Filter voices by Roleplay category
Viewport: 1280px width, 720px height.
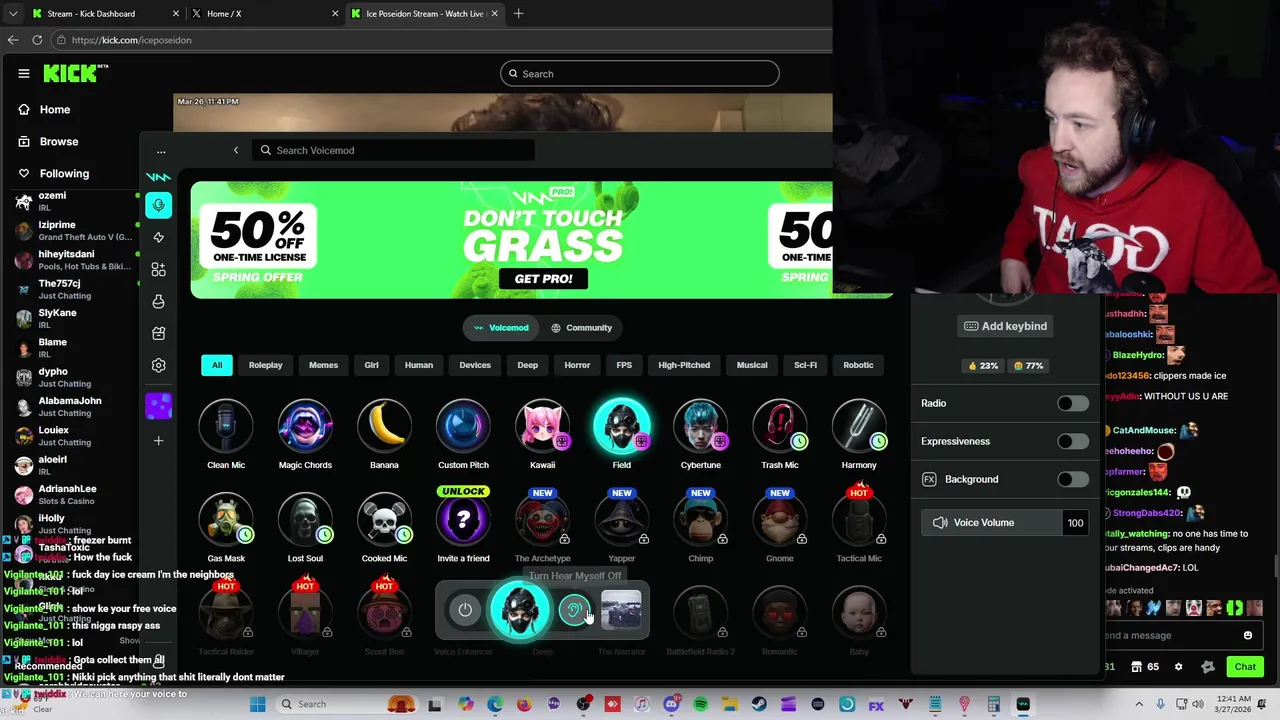[265, 365]
